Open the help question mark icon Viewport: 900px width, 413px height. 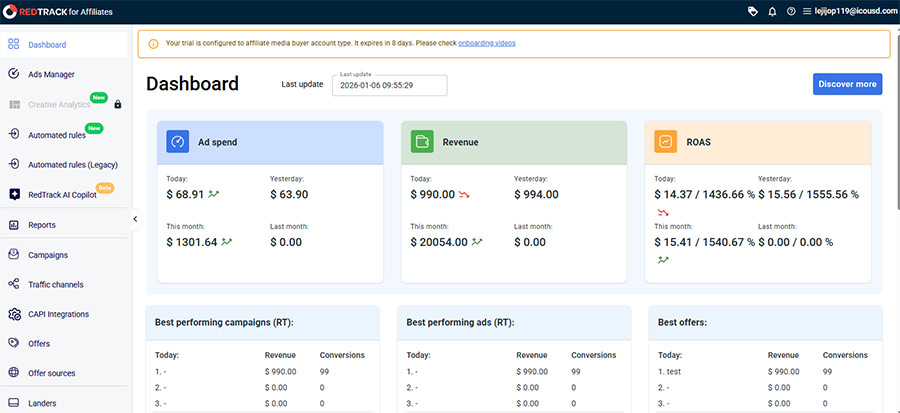791,11
